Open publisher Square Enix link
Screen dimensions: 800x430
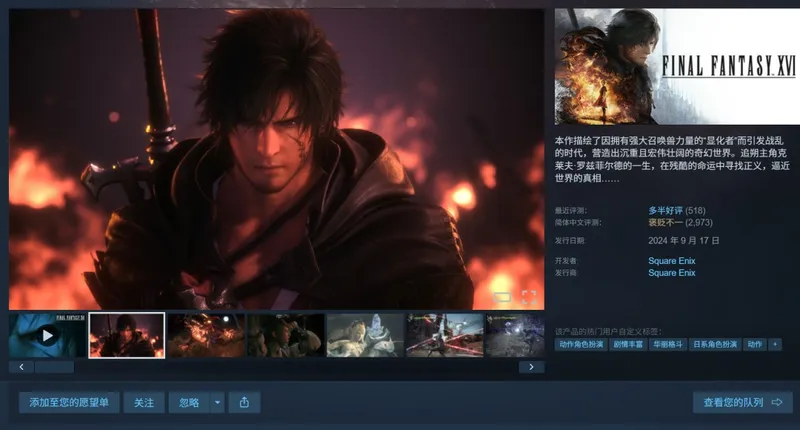[x=671, y=273]
